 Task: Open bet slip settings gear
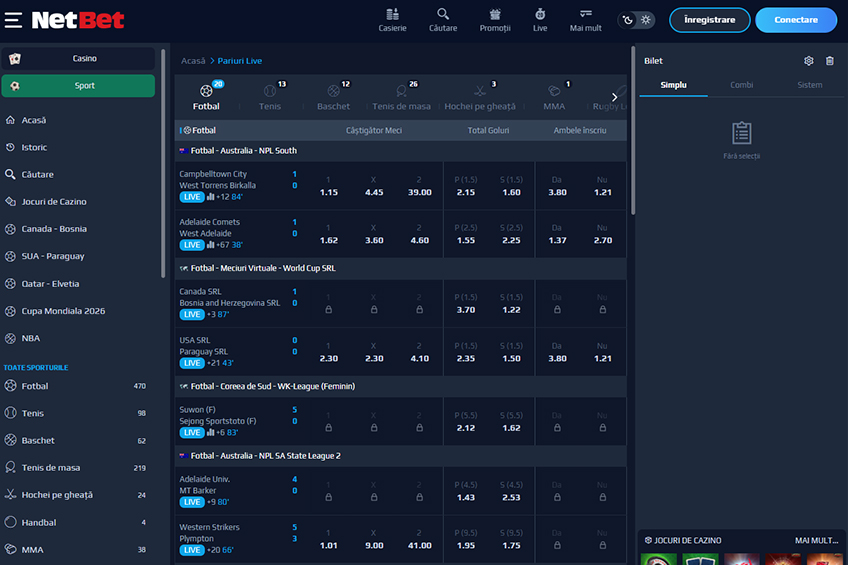(x=809, y=61)
